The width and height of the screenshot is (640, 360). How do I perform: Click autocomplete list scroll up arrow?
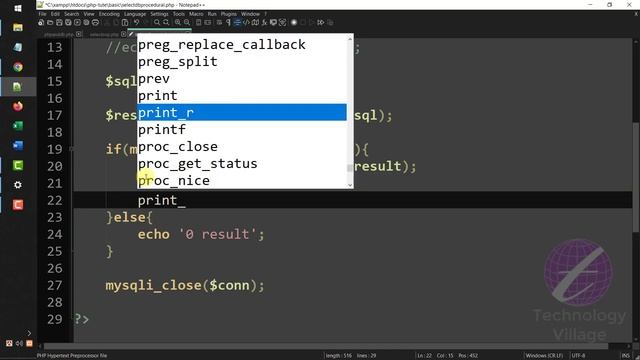tap(350, 39)
